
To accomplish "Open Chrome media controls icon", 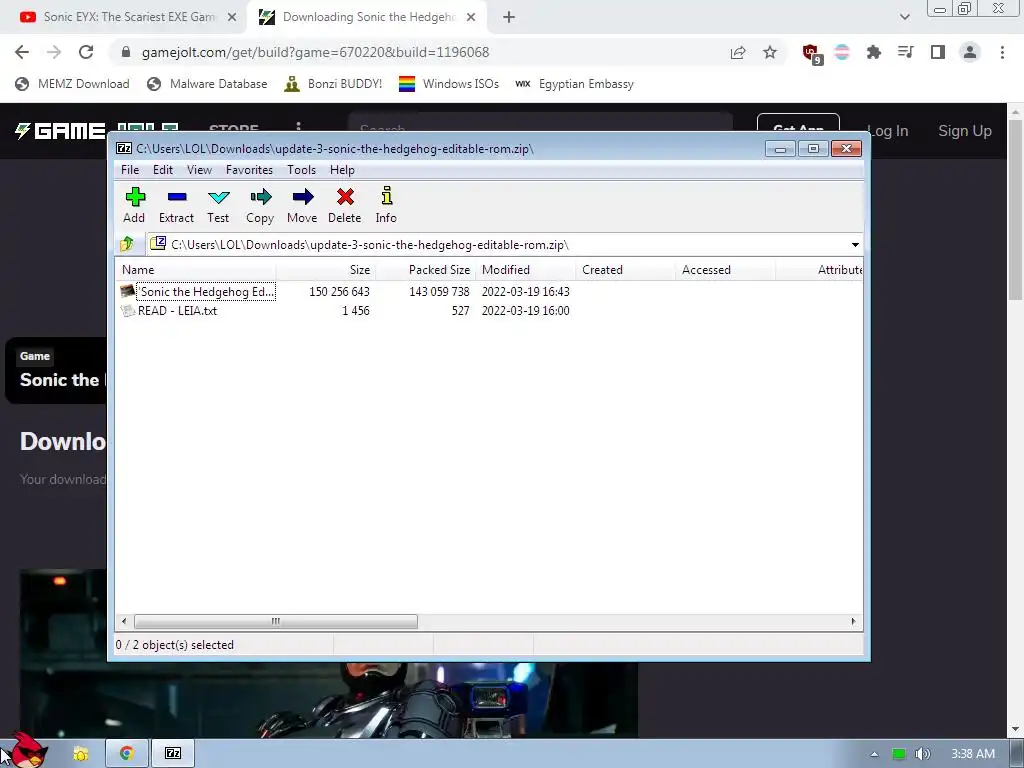I will (905, 52).
